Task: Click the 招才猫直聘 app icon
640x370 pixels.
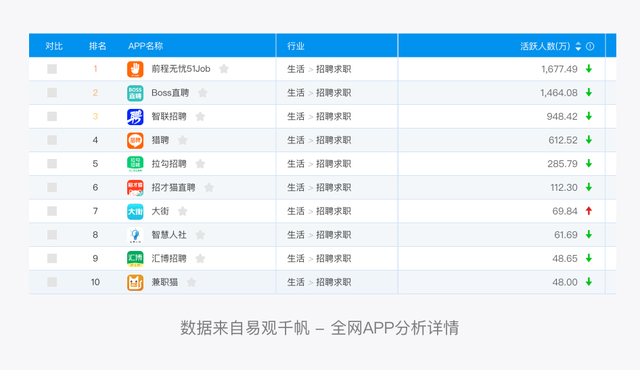Action: (x=135, y=188)
